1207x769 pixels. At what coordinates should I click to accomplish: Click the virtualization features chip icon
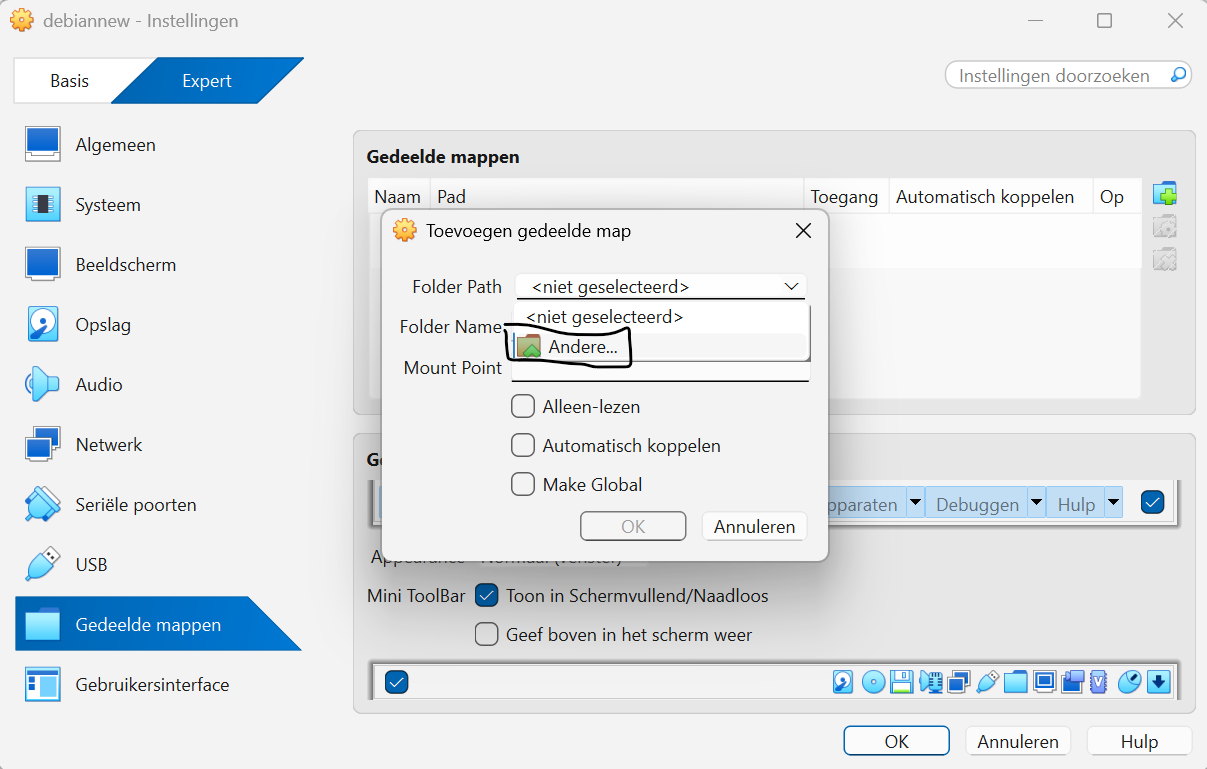(x=1100, y=682)
